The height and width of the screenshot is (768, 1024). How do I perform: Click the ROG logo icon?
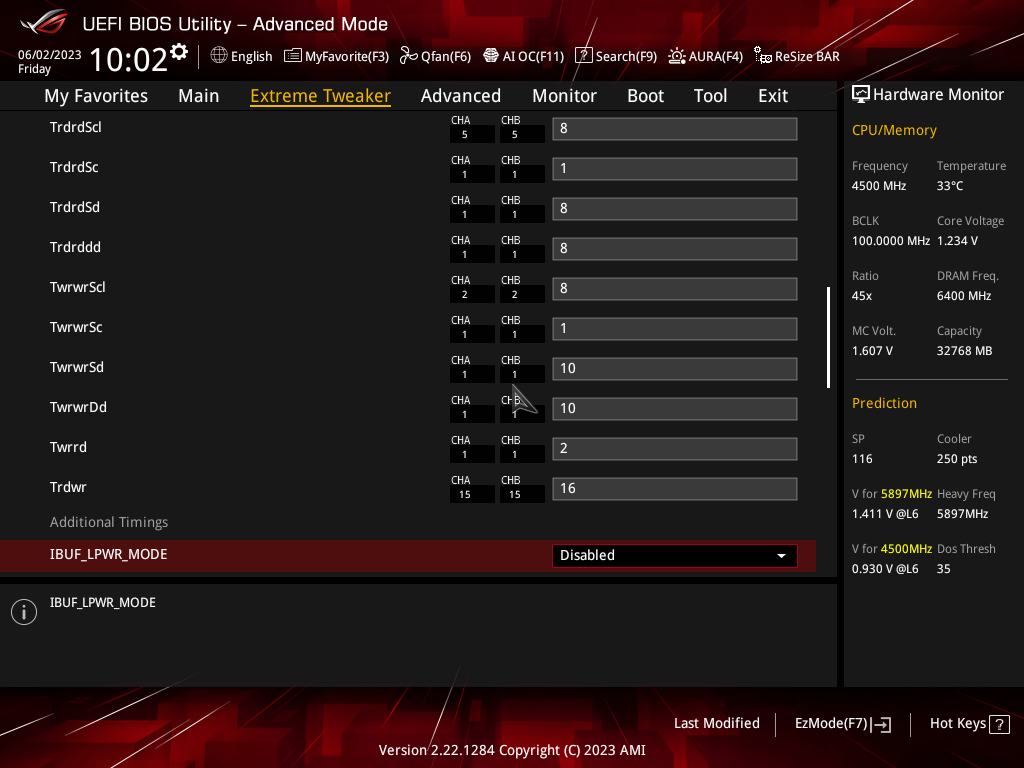click(x=44, y=23)
